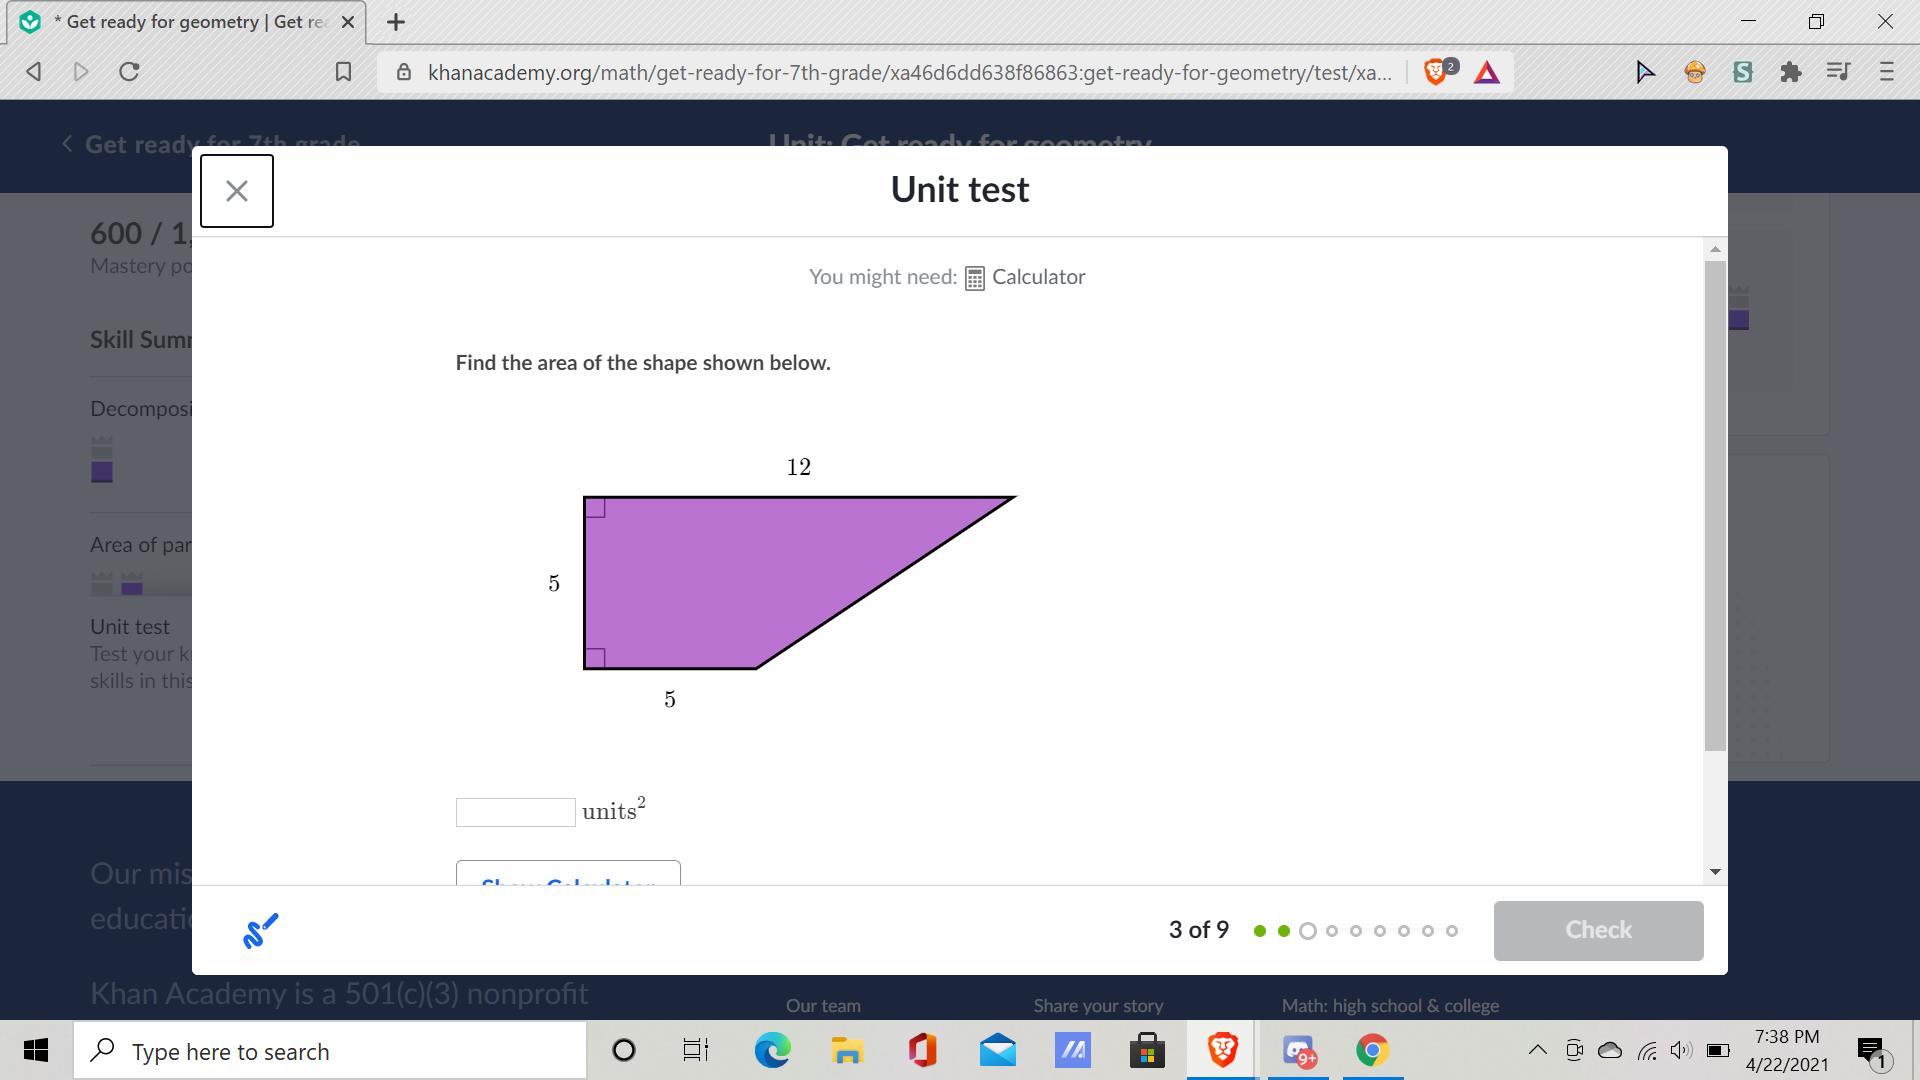The image size is (1920, 1080).
Task: Open playlist queue toolbar icon
Action: coord(1838,72)
